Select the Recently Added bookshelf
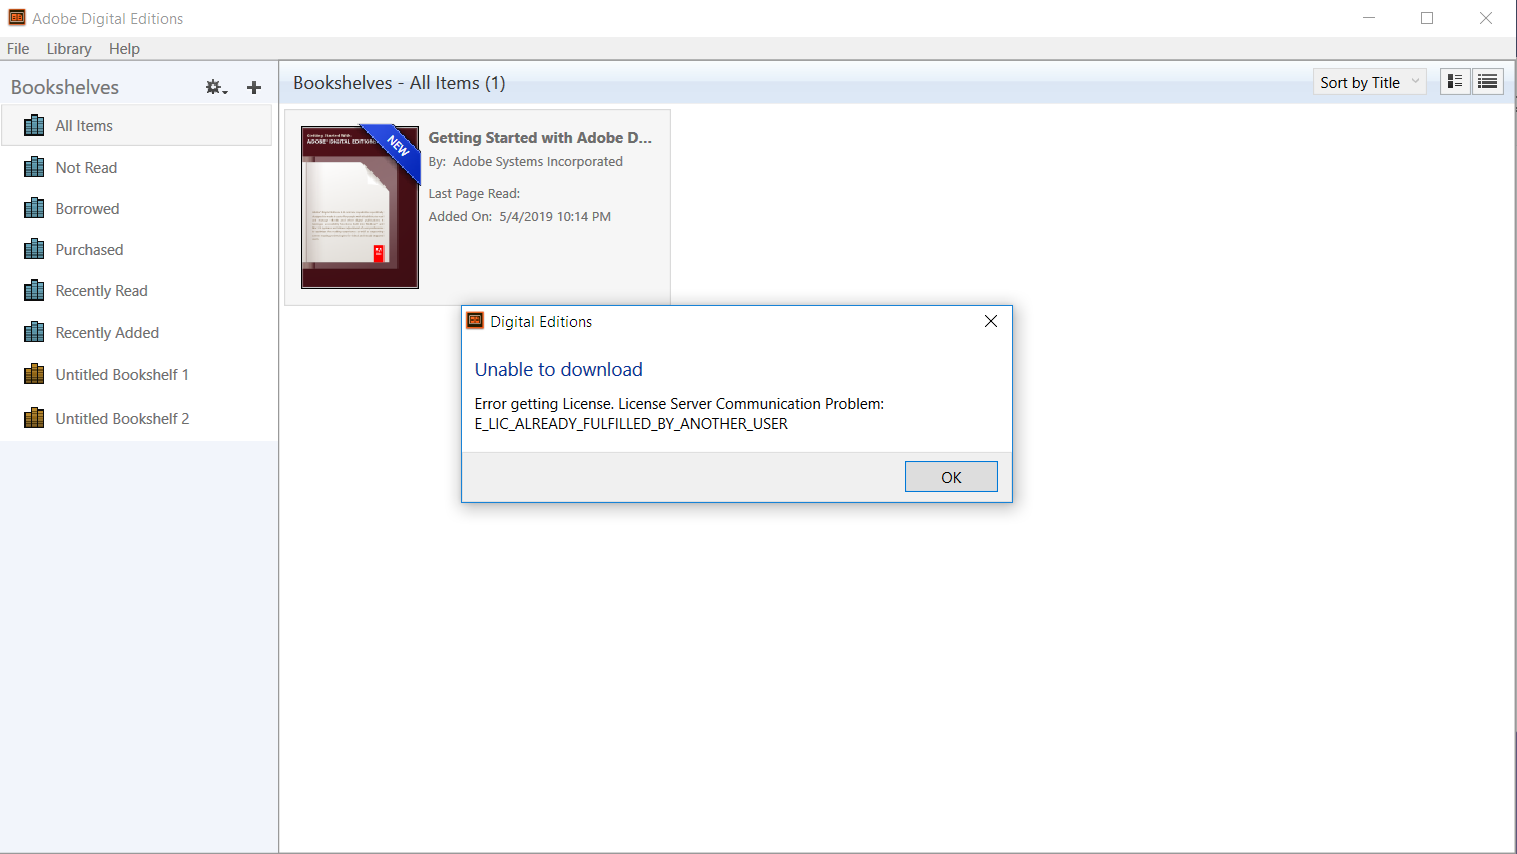 pyautogui.click(x=137, y=332)
